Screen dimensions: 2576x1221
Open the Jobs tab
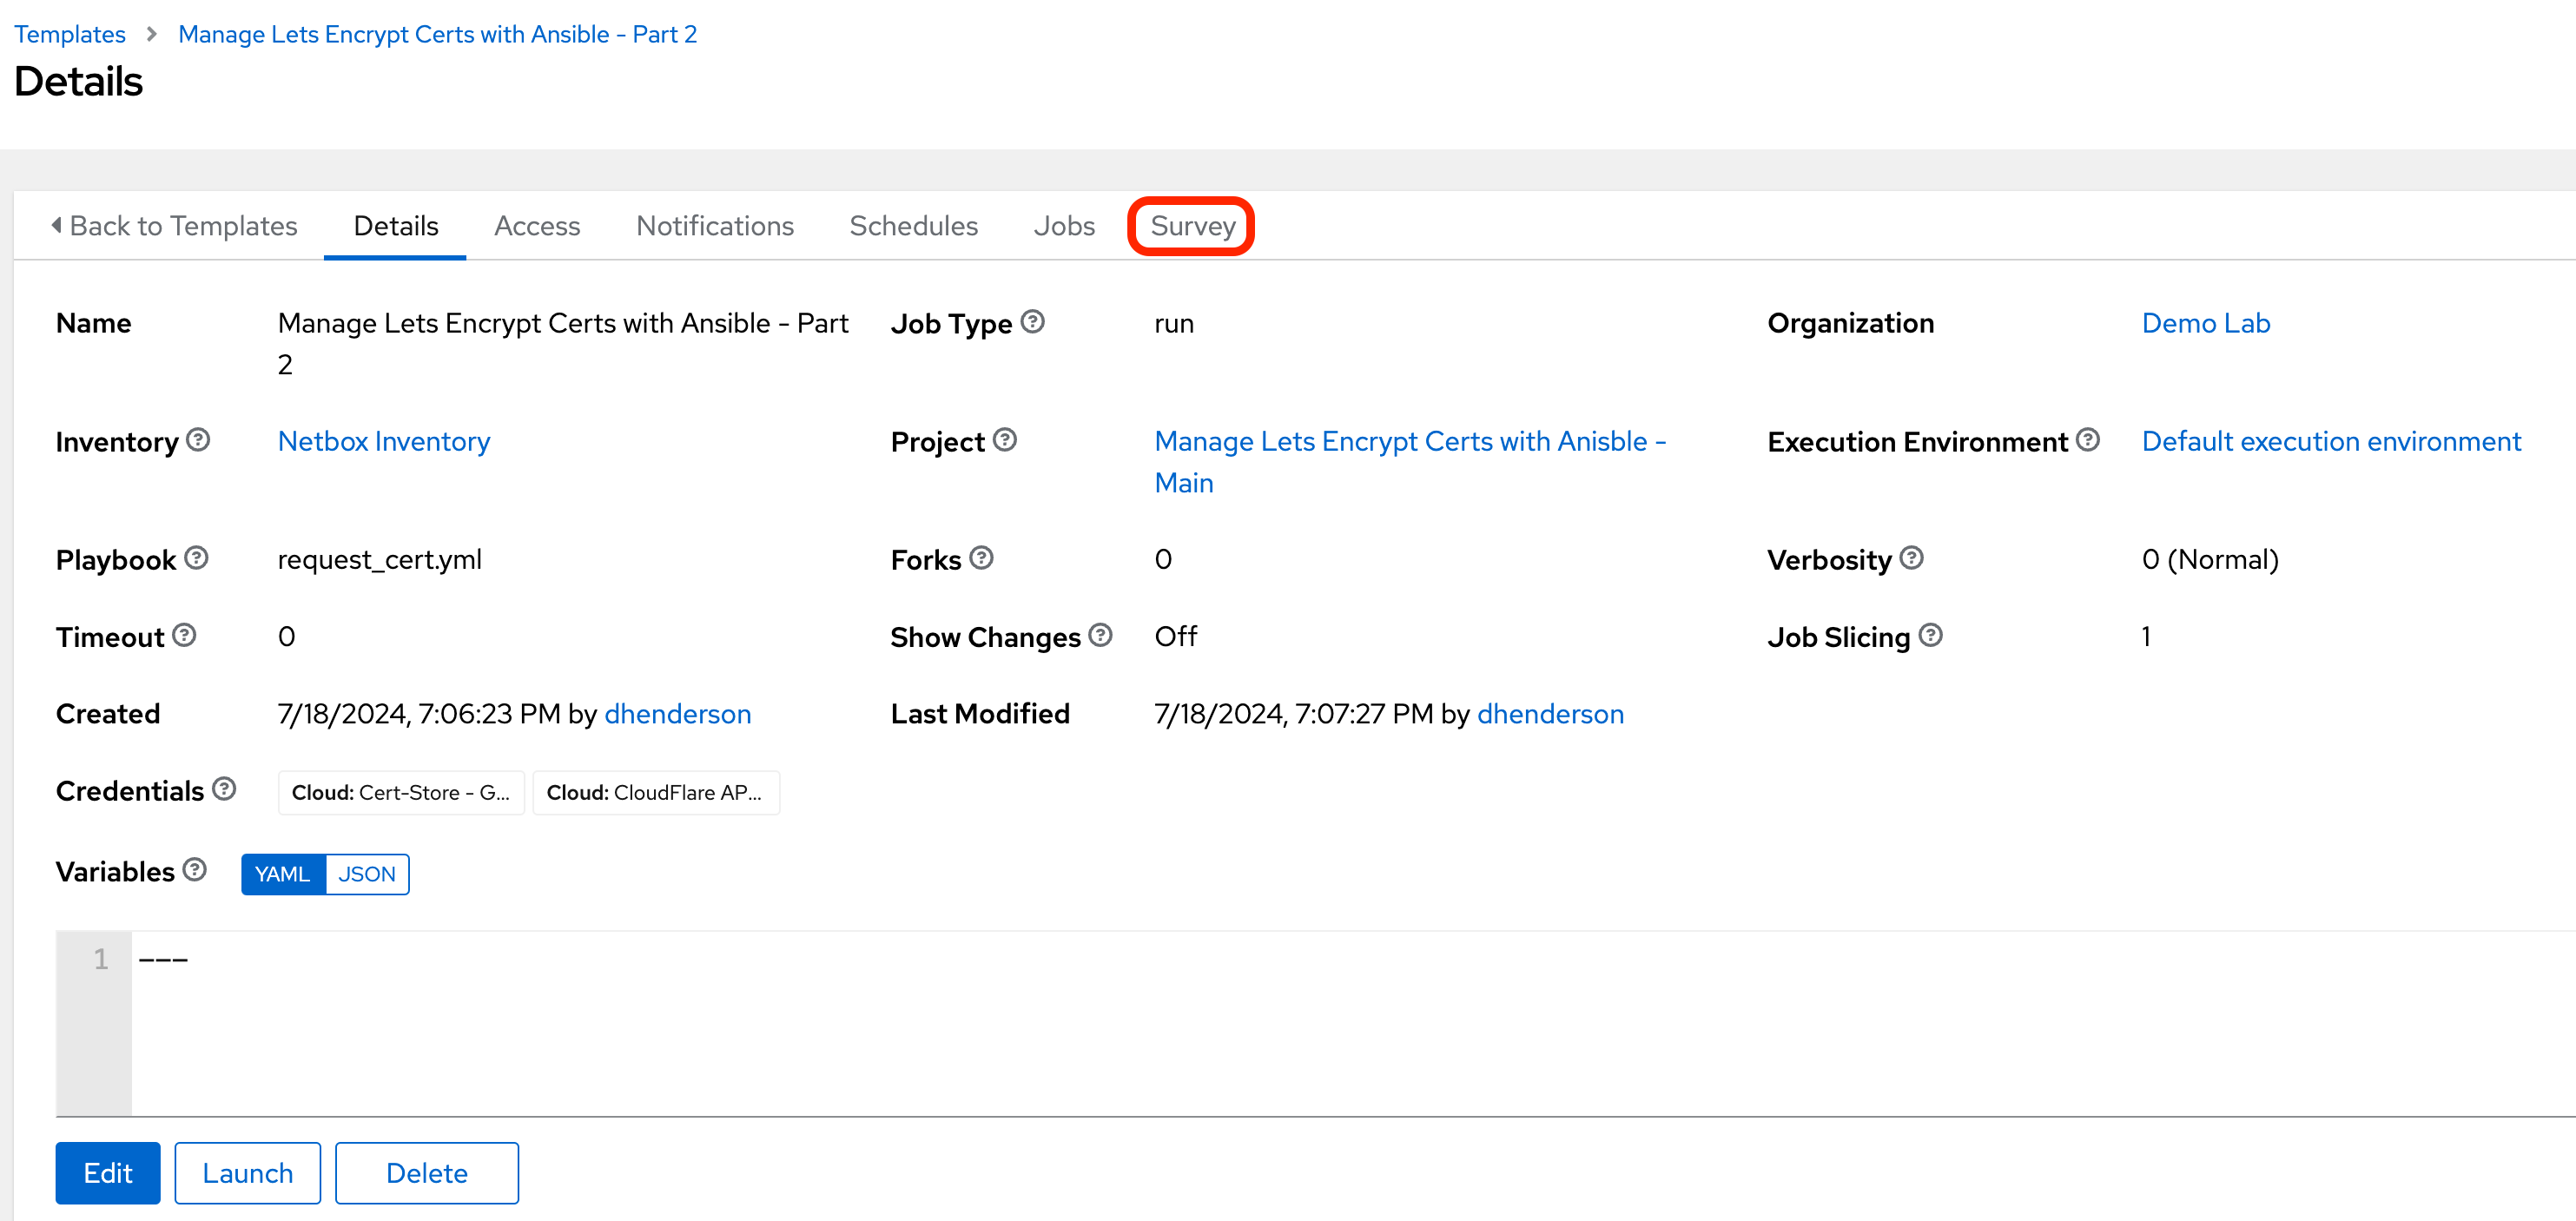1064,226
